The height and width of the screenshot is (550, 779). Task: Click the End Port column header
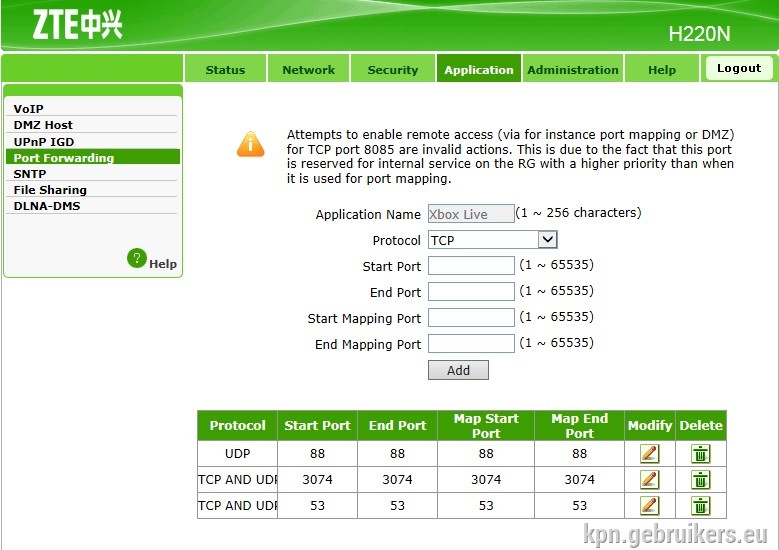[x=397, y=426]
